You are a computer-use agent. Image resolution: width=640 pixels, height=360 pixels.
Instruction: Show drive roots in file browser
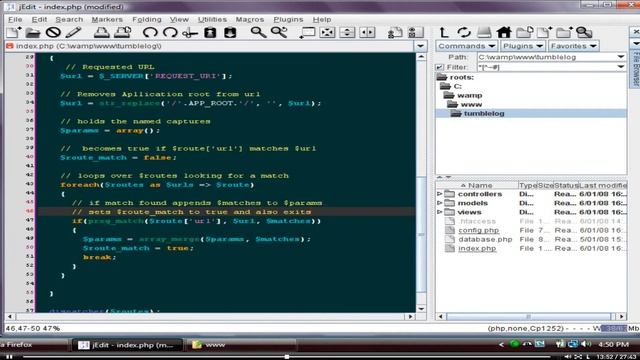pyautogui.click(x=484, y=32)
